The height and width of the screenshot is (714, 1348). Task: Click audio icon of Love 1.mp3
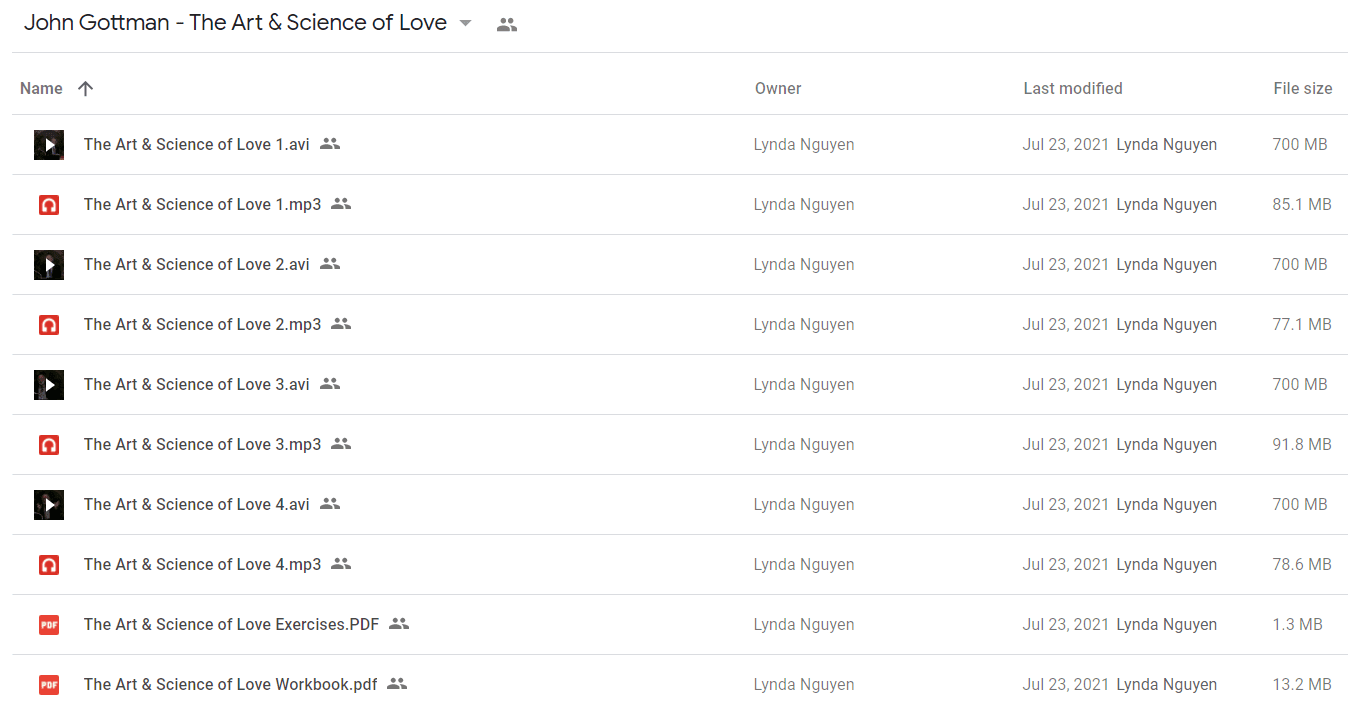49,205
